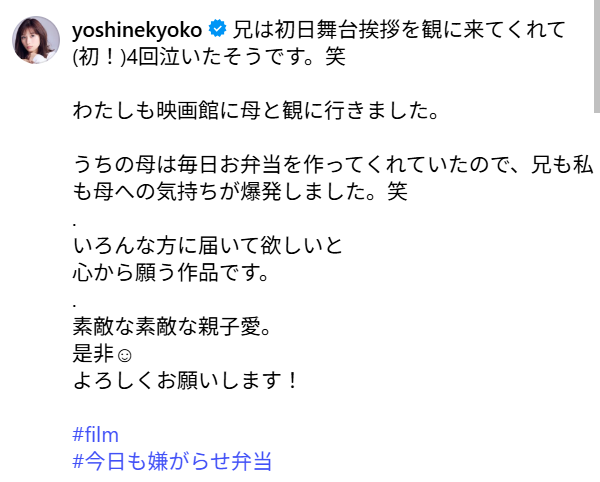Image resolution: width=600 pixels, height=482 pixels.
Task: Open the #film hashtag
Action: click(96, 435)
